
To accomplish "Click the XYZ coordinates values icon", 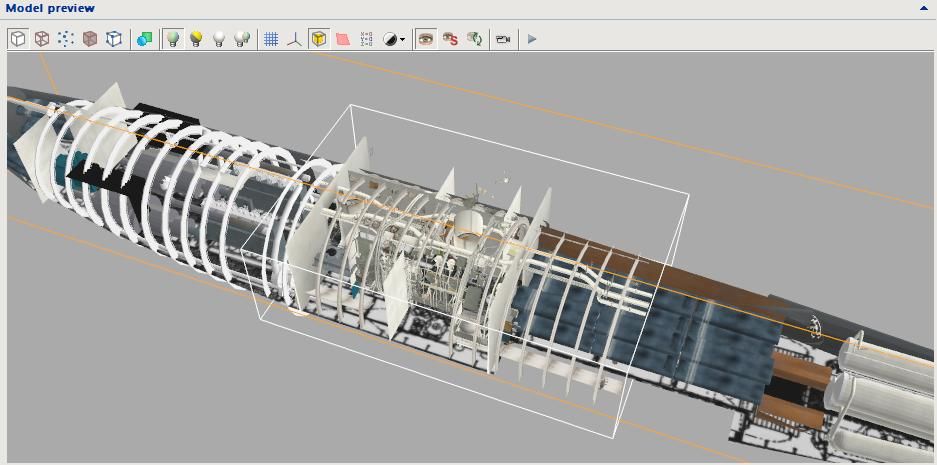I will pyautogui.click(x=367, y=39).
